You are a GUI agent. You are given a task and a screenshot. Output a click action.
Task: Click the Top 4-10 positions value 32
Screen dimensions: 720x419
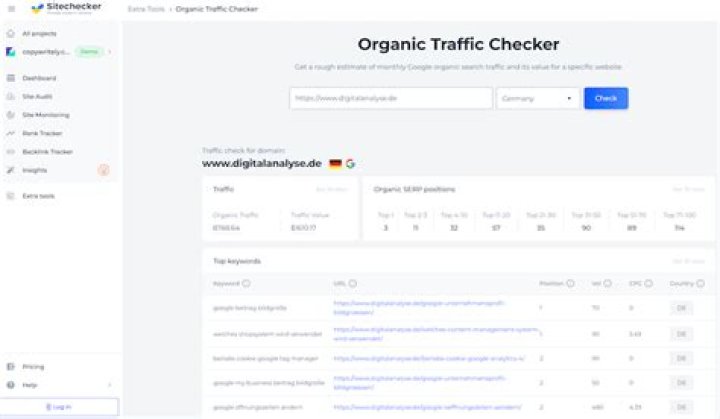454,228
